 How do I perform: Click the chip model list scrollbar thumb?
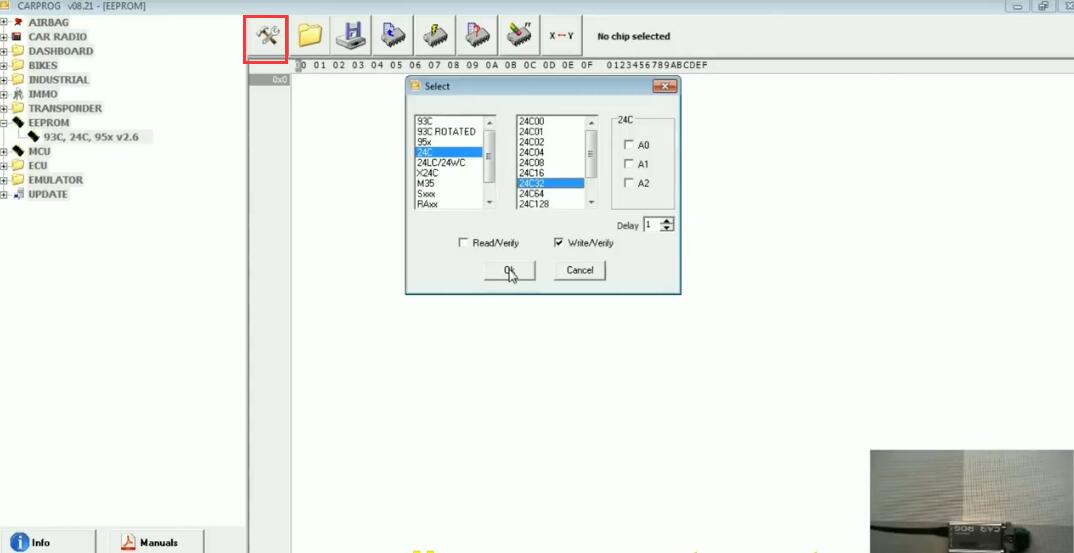click(x=590, y=153)
